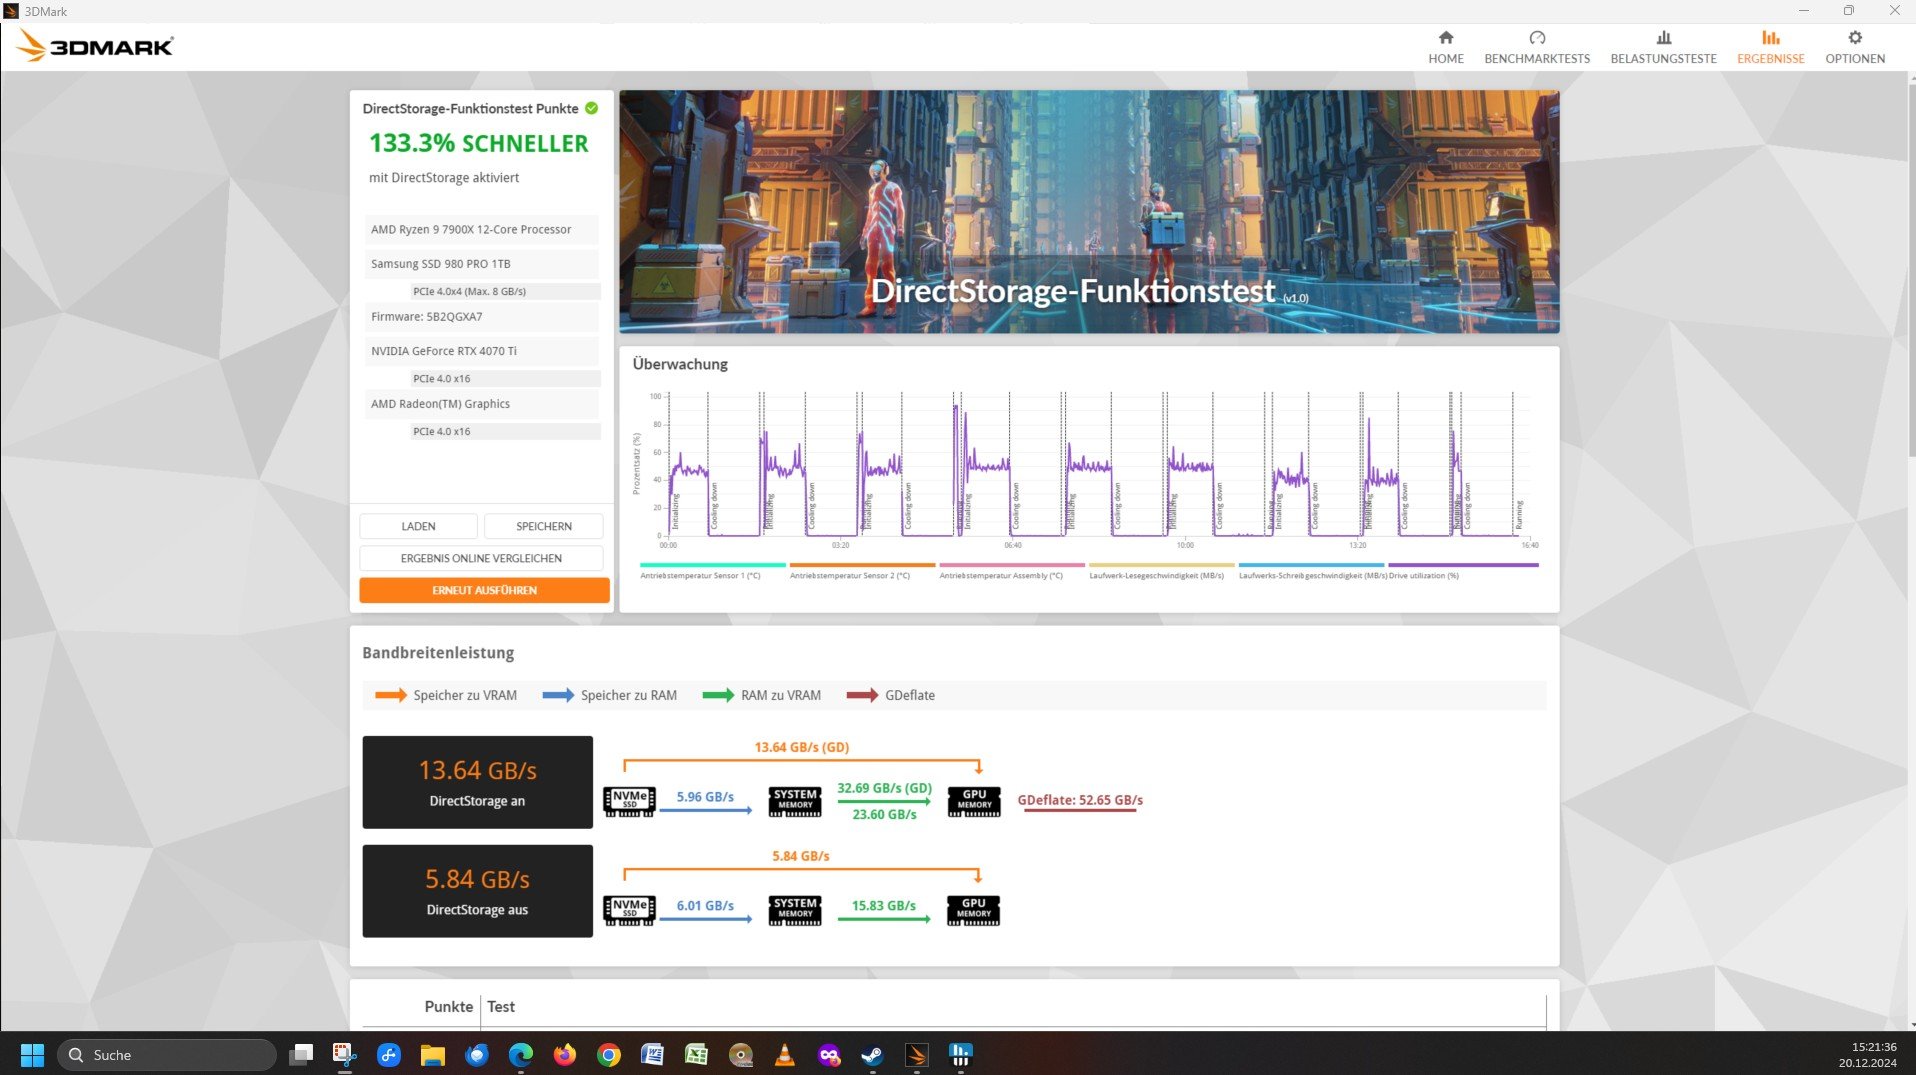Viewport: 1916px width, 1075px height.
Task: Click the taskbar clock and date
Action: pyautogui.click(x=1866, y=1054)
